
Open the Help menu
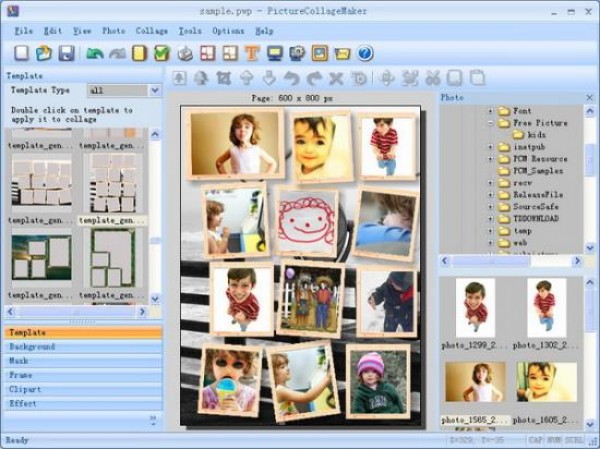264,31
